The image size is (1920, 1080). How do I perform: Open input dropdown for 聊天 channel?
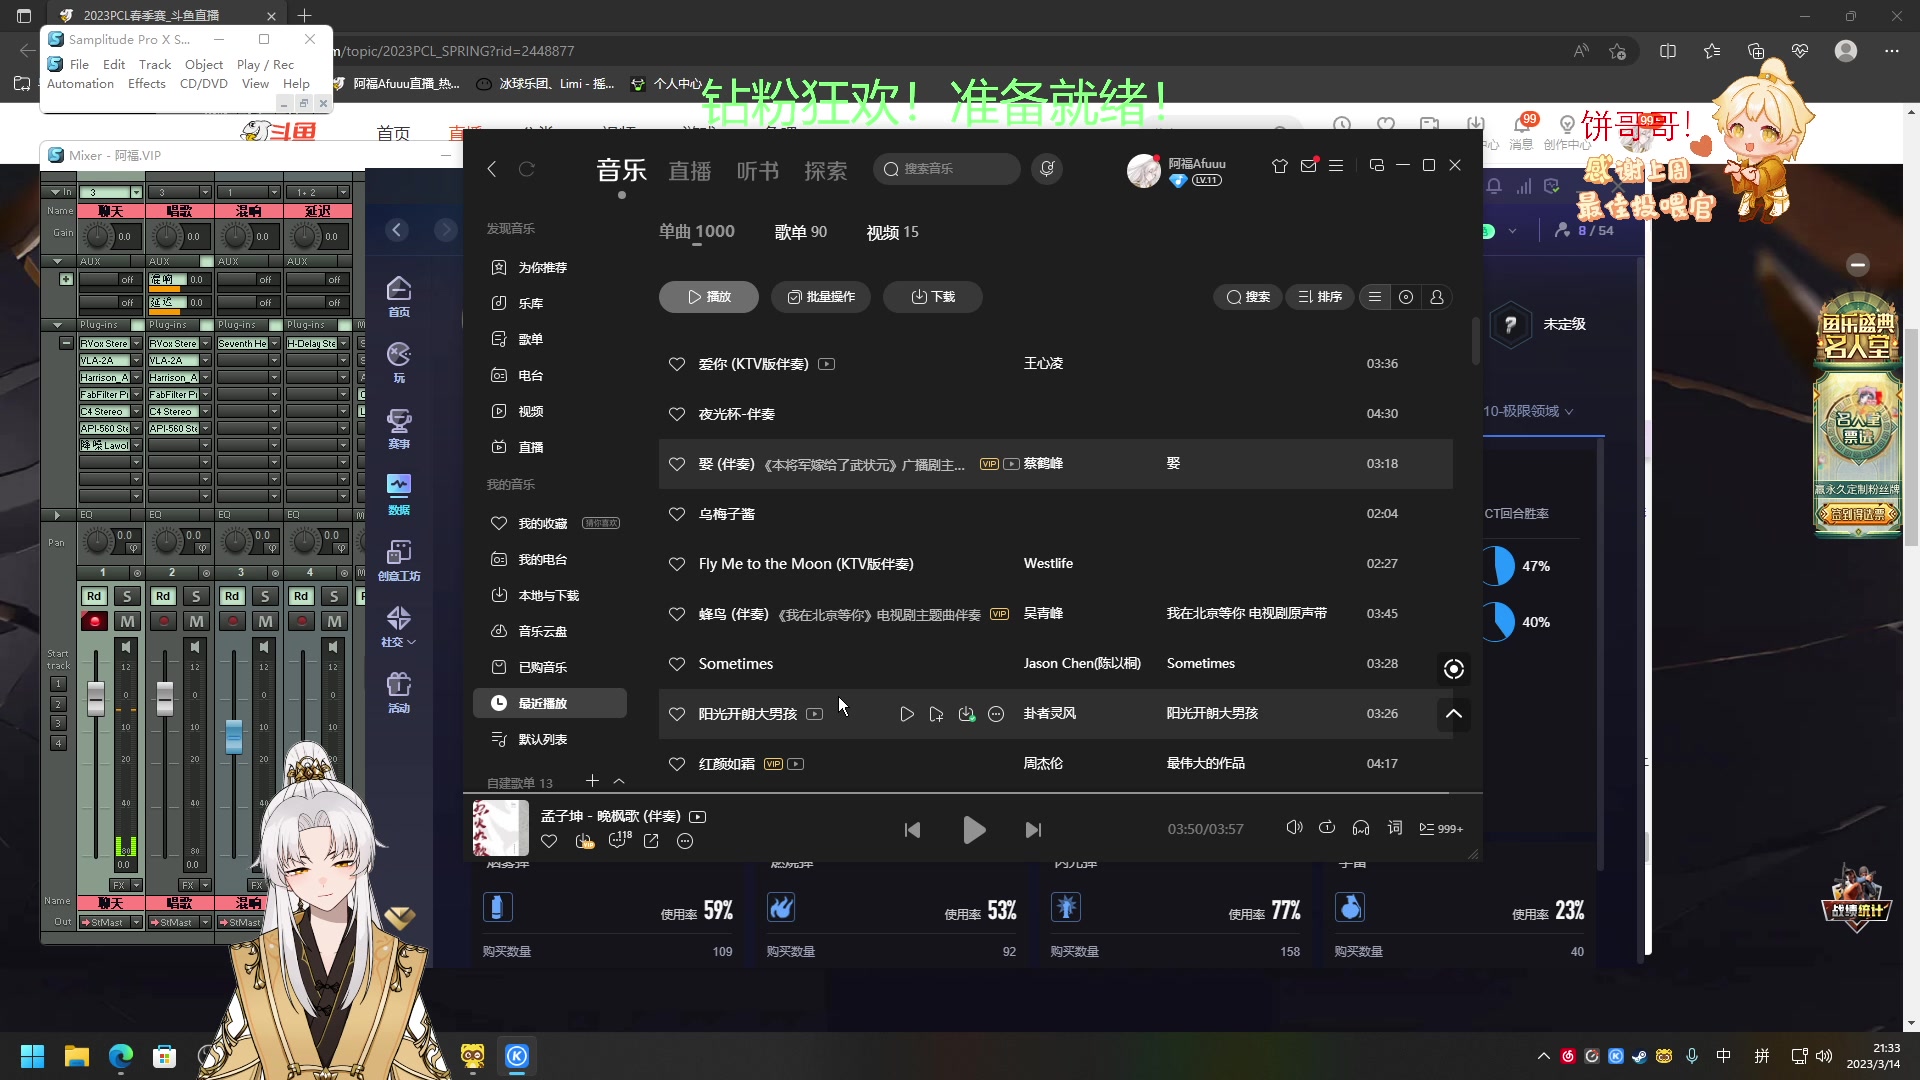[x=137, y=192]
